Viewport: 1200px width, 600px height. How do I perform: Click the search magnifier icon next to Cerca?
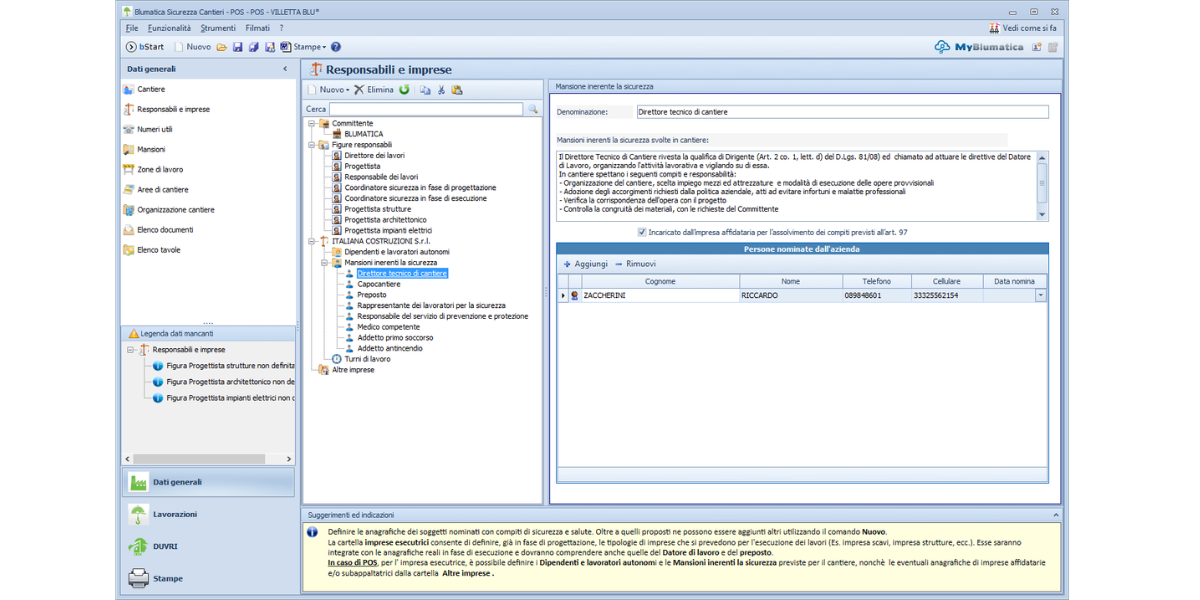point(533,109)
